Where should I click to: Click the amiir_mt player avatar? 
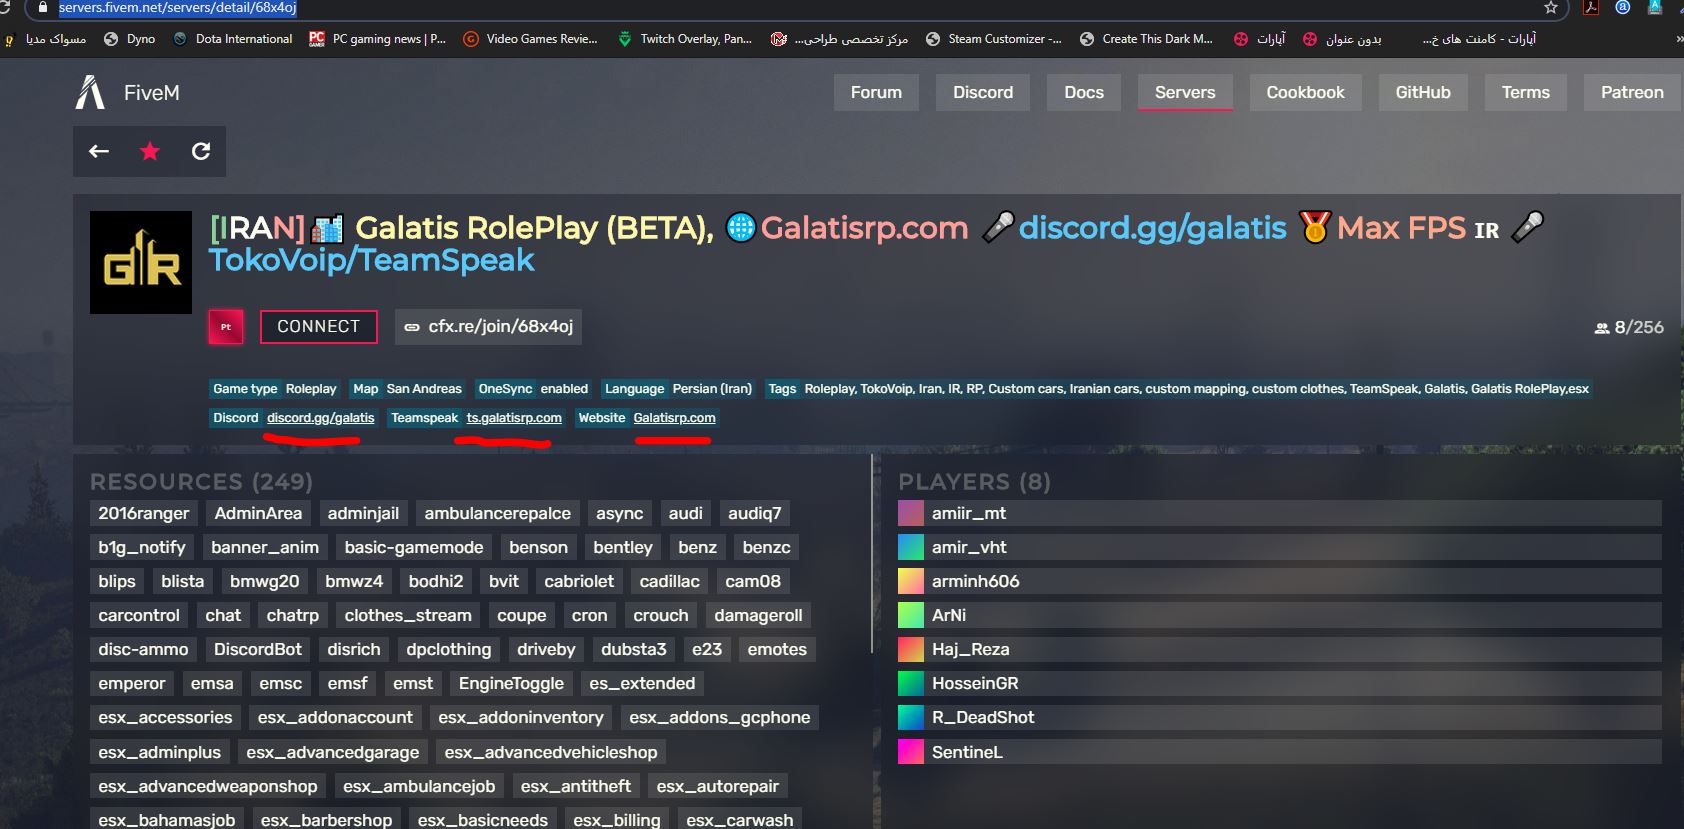(911, 513)
